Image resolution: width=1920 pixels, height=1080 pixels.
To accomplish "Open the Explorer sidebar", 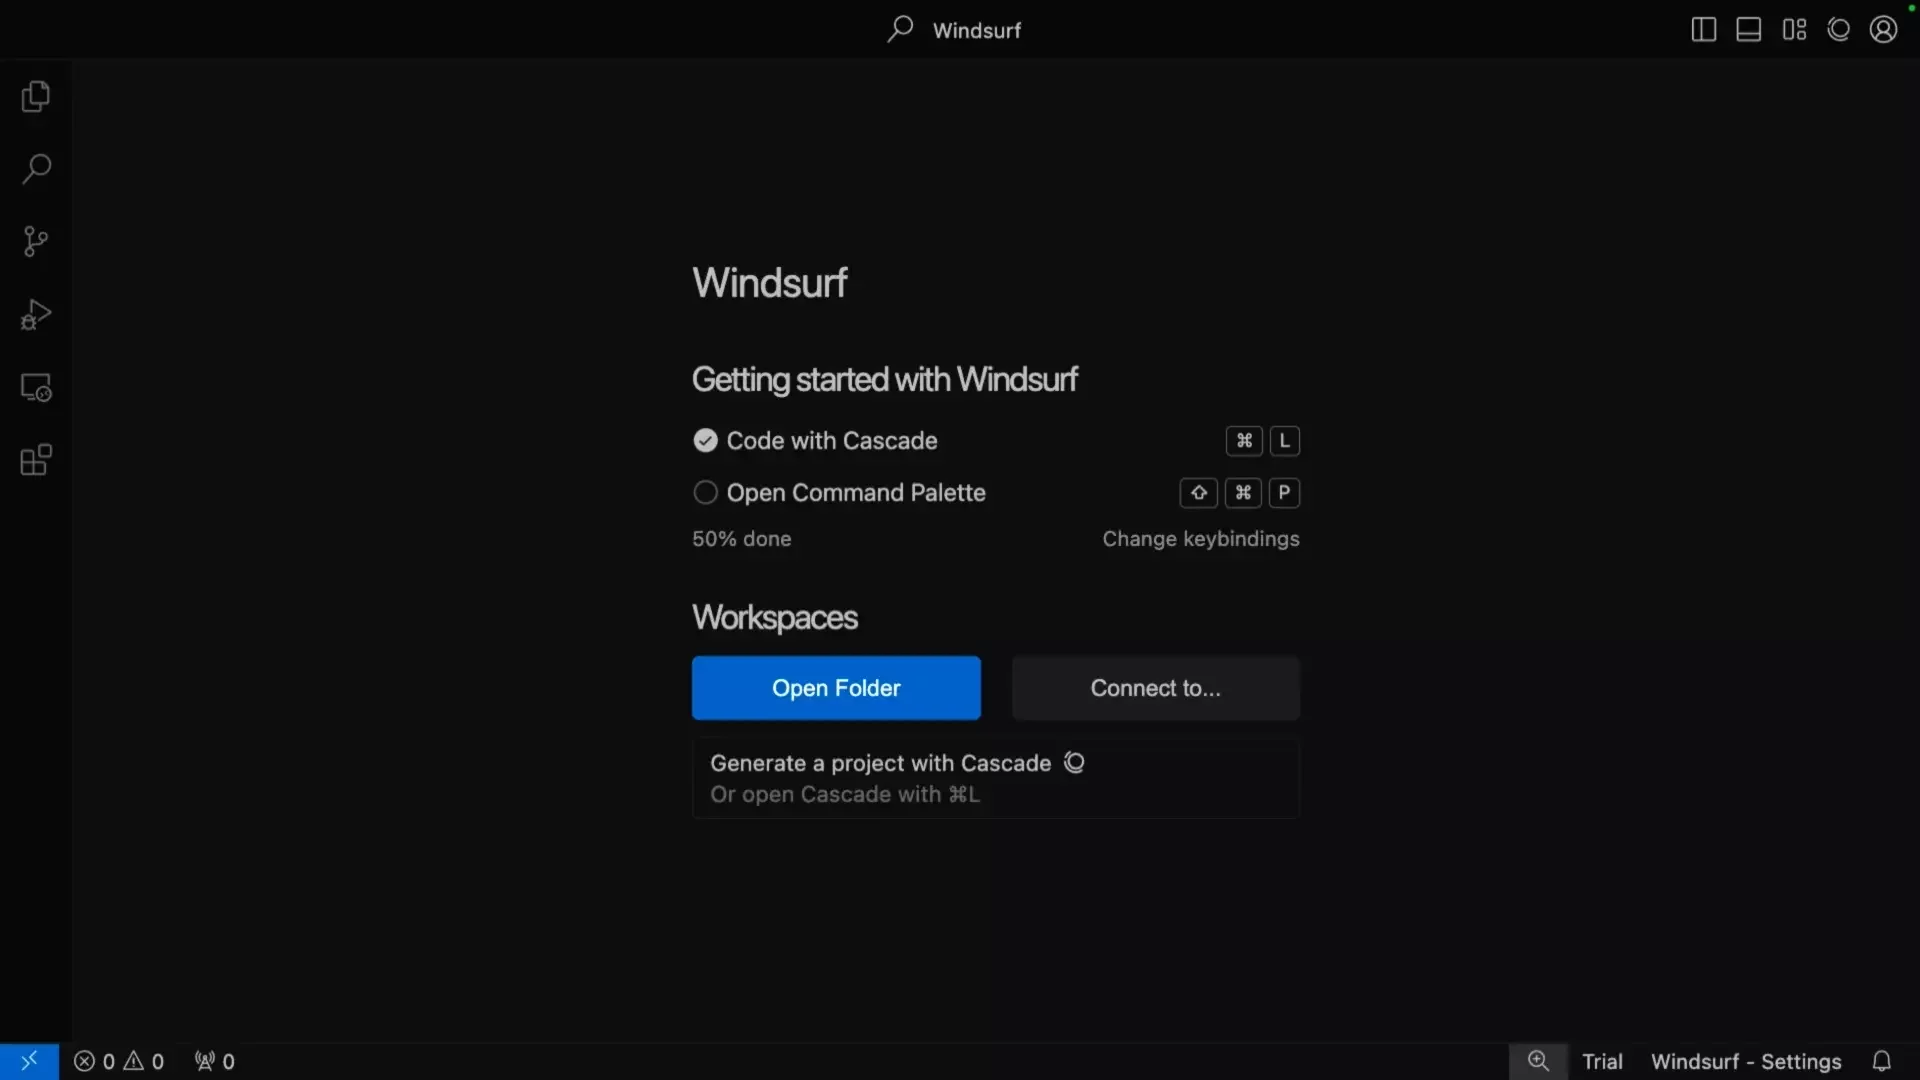I will 35,96.
